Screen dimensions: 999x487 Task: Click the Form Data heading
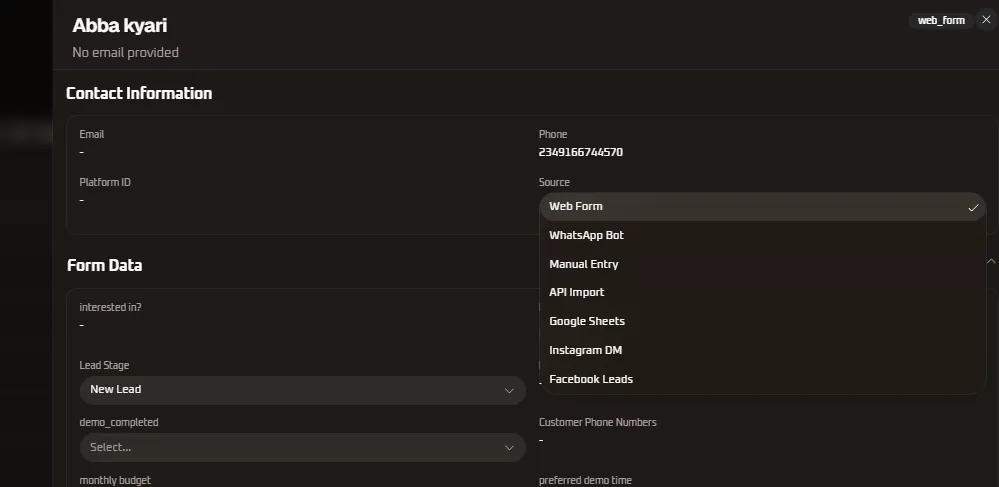(x=104, y=265)
